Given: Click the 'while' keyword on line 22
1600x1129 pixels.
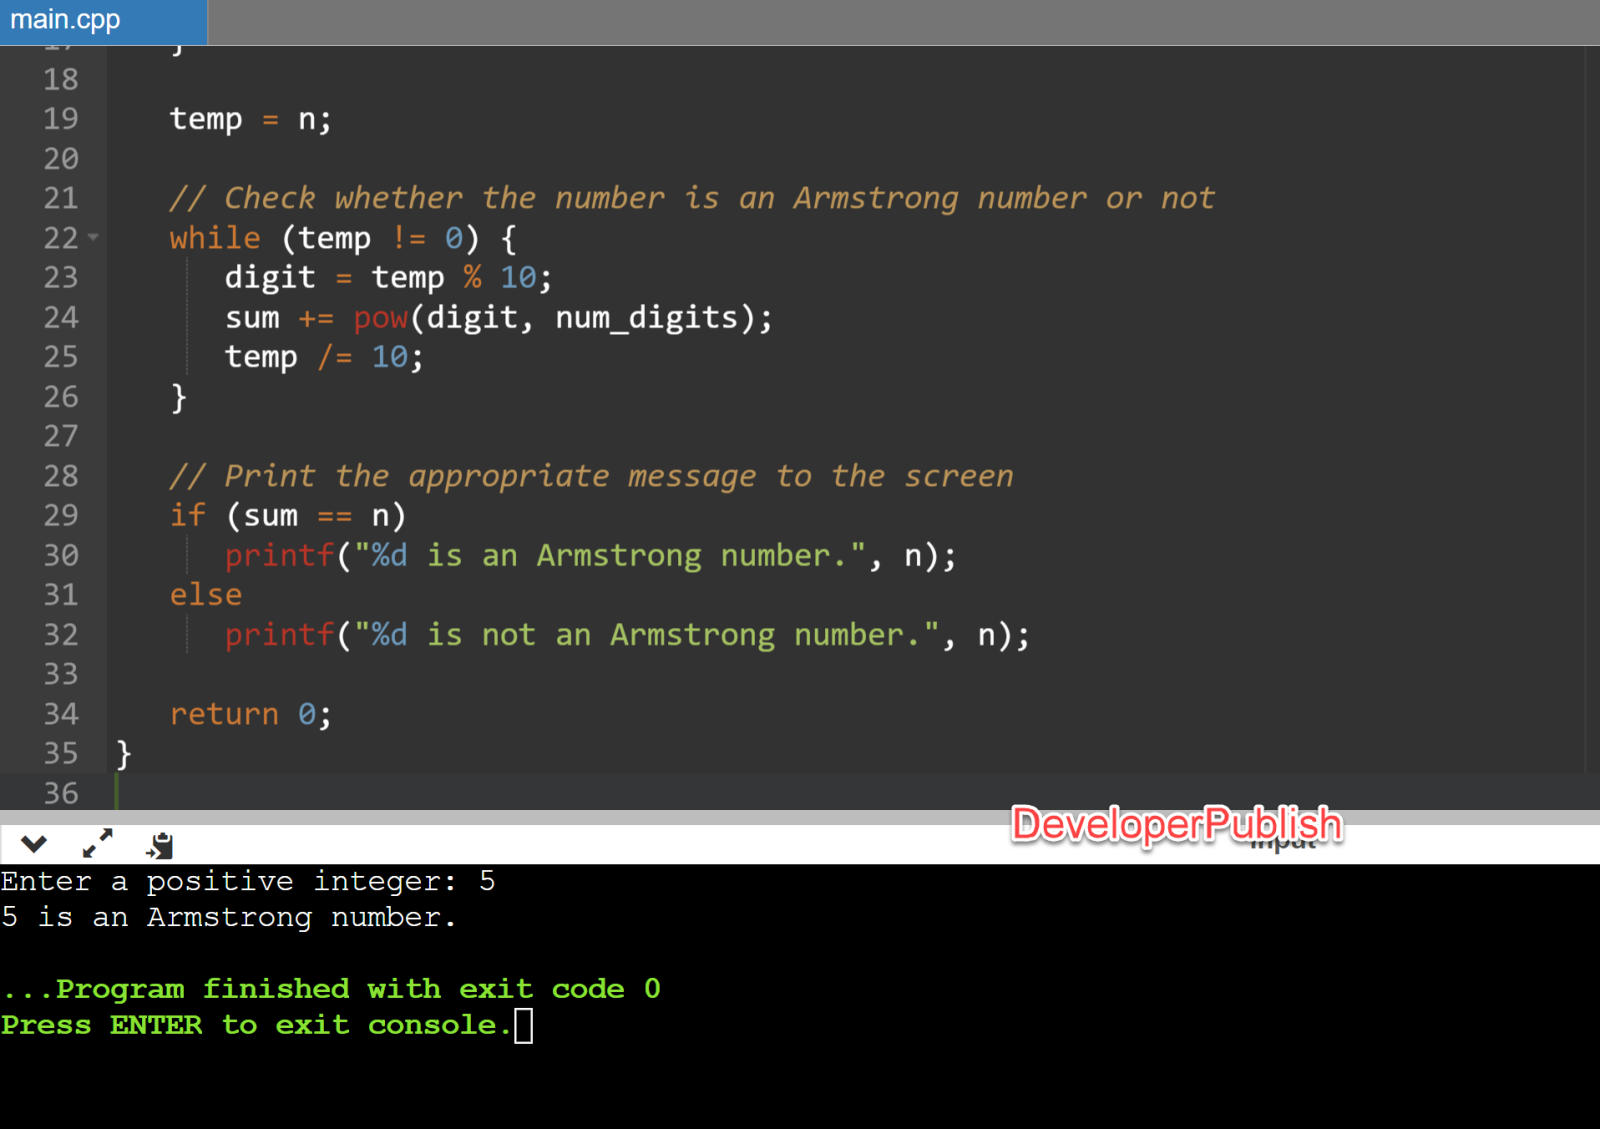Looking at the screenshot, I should [x=215, y=238].
